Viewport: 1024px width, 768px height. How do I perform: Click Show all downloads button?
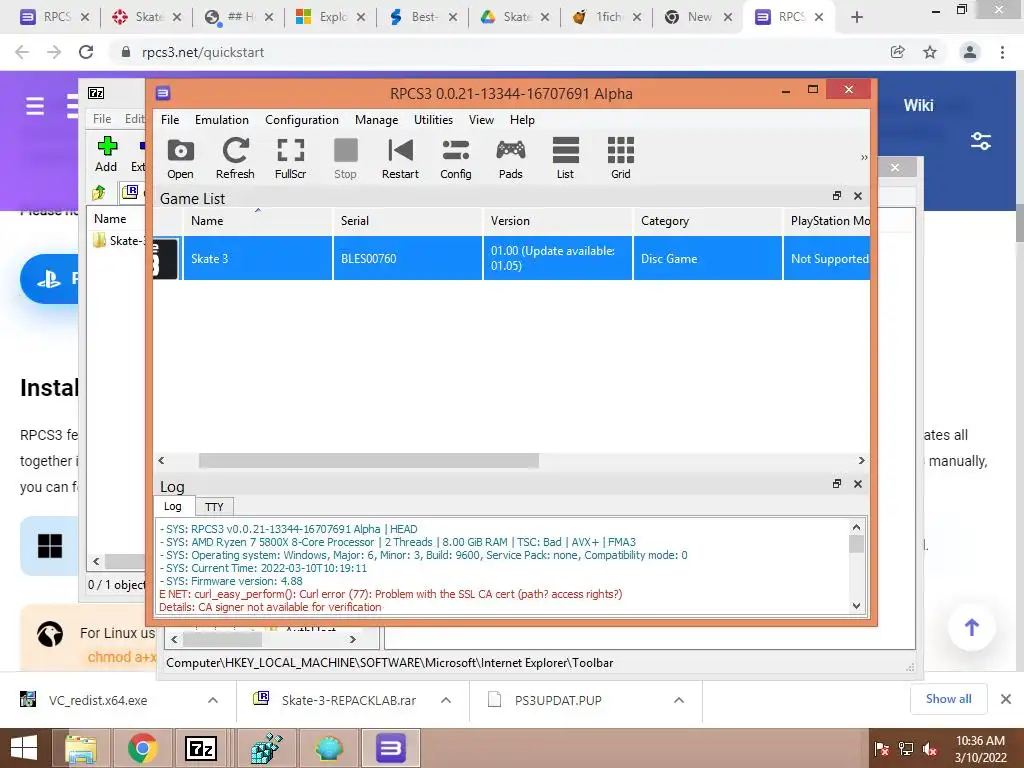tap(948, 699)
